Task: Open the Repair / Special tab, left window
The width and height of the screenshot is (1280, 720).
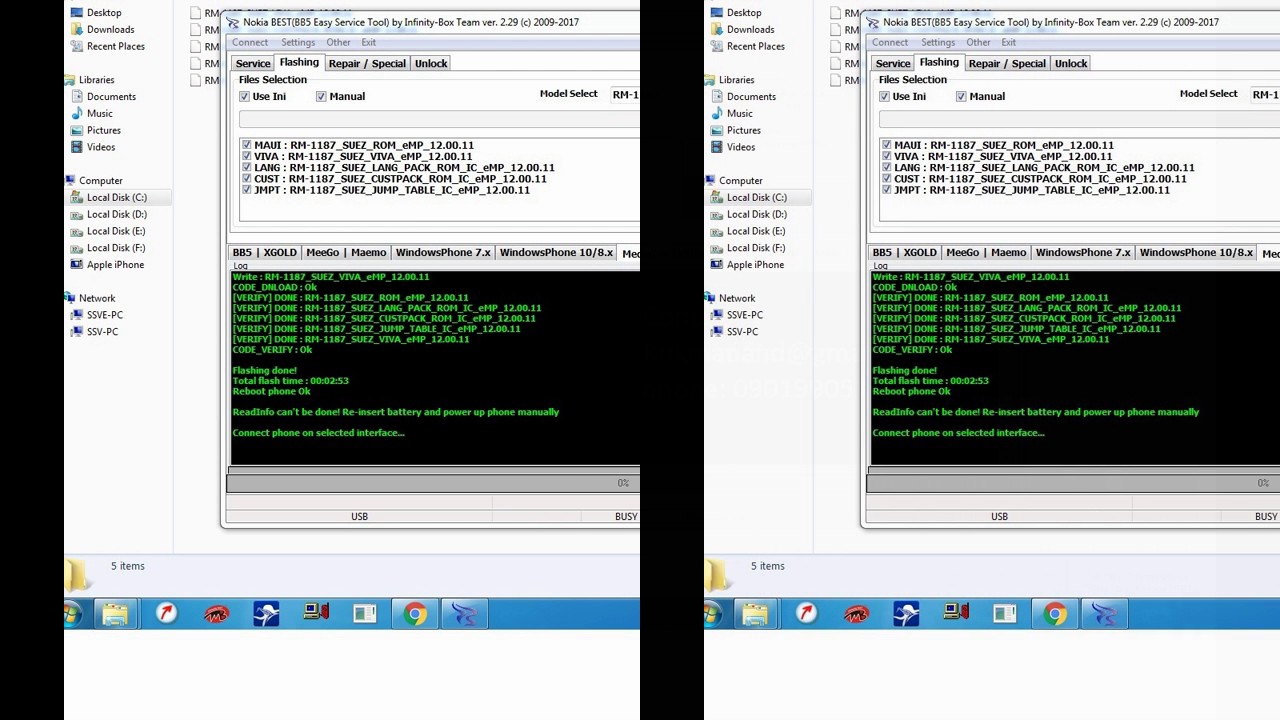Action: [367, 63]
